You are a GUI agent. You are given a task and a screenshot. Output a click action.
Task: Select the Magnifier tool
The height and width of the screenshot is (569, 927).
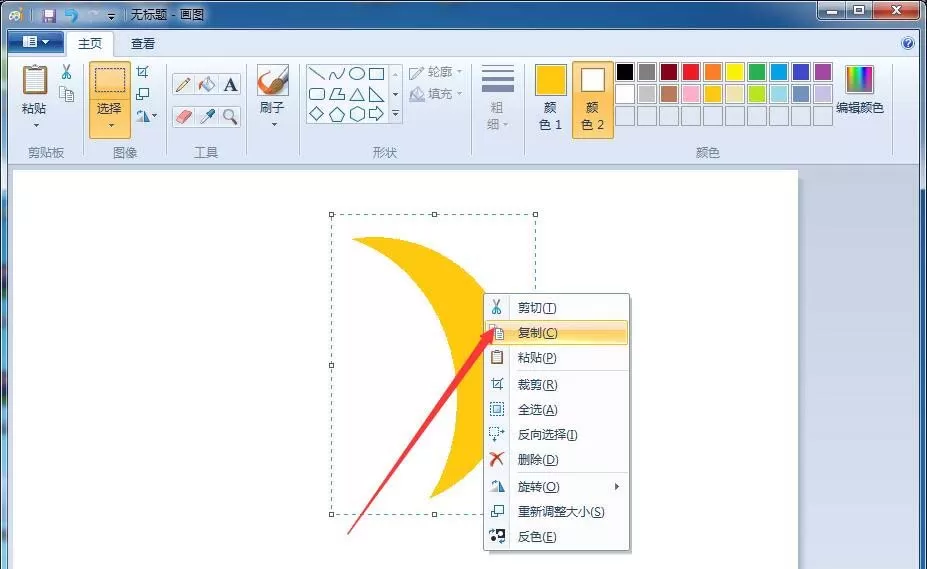[230, 117]
